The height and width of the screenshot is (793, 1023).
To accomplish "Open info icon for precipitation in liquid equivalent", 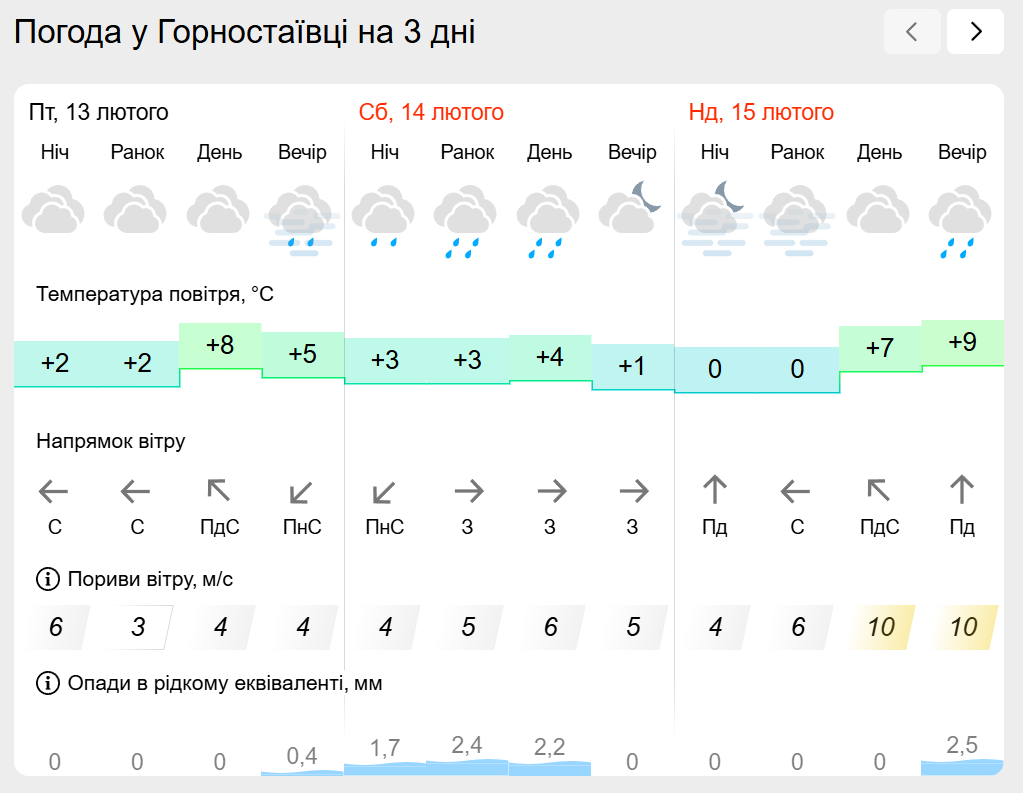I will 47,684.
